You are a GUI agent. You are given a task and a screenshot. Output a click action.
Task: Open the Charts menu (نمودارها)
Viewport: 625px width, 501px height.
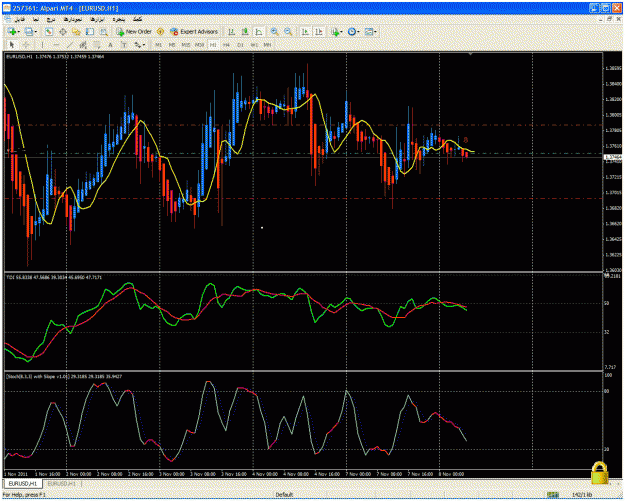73,19
